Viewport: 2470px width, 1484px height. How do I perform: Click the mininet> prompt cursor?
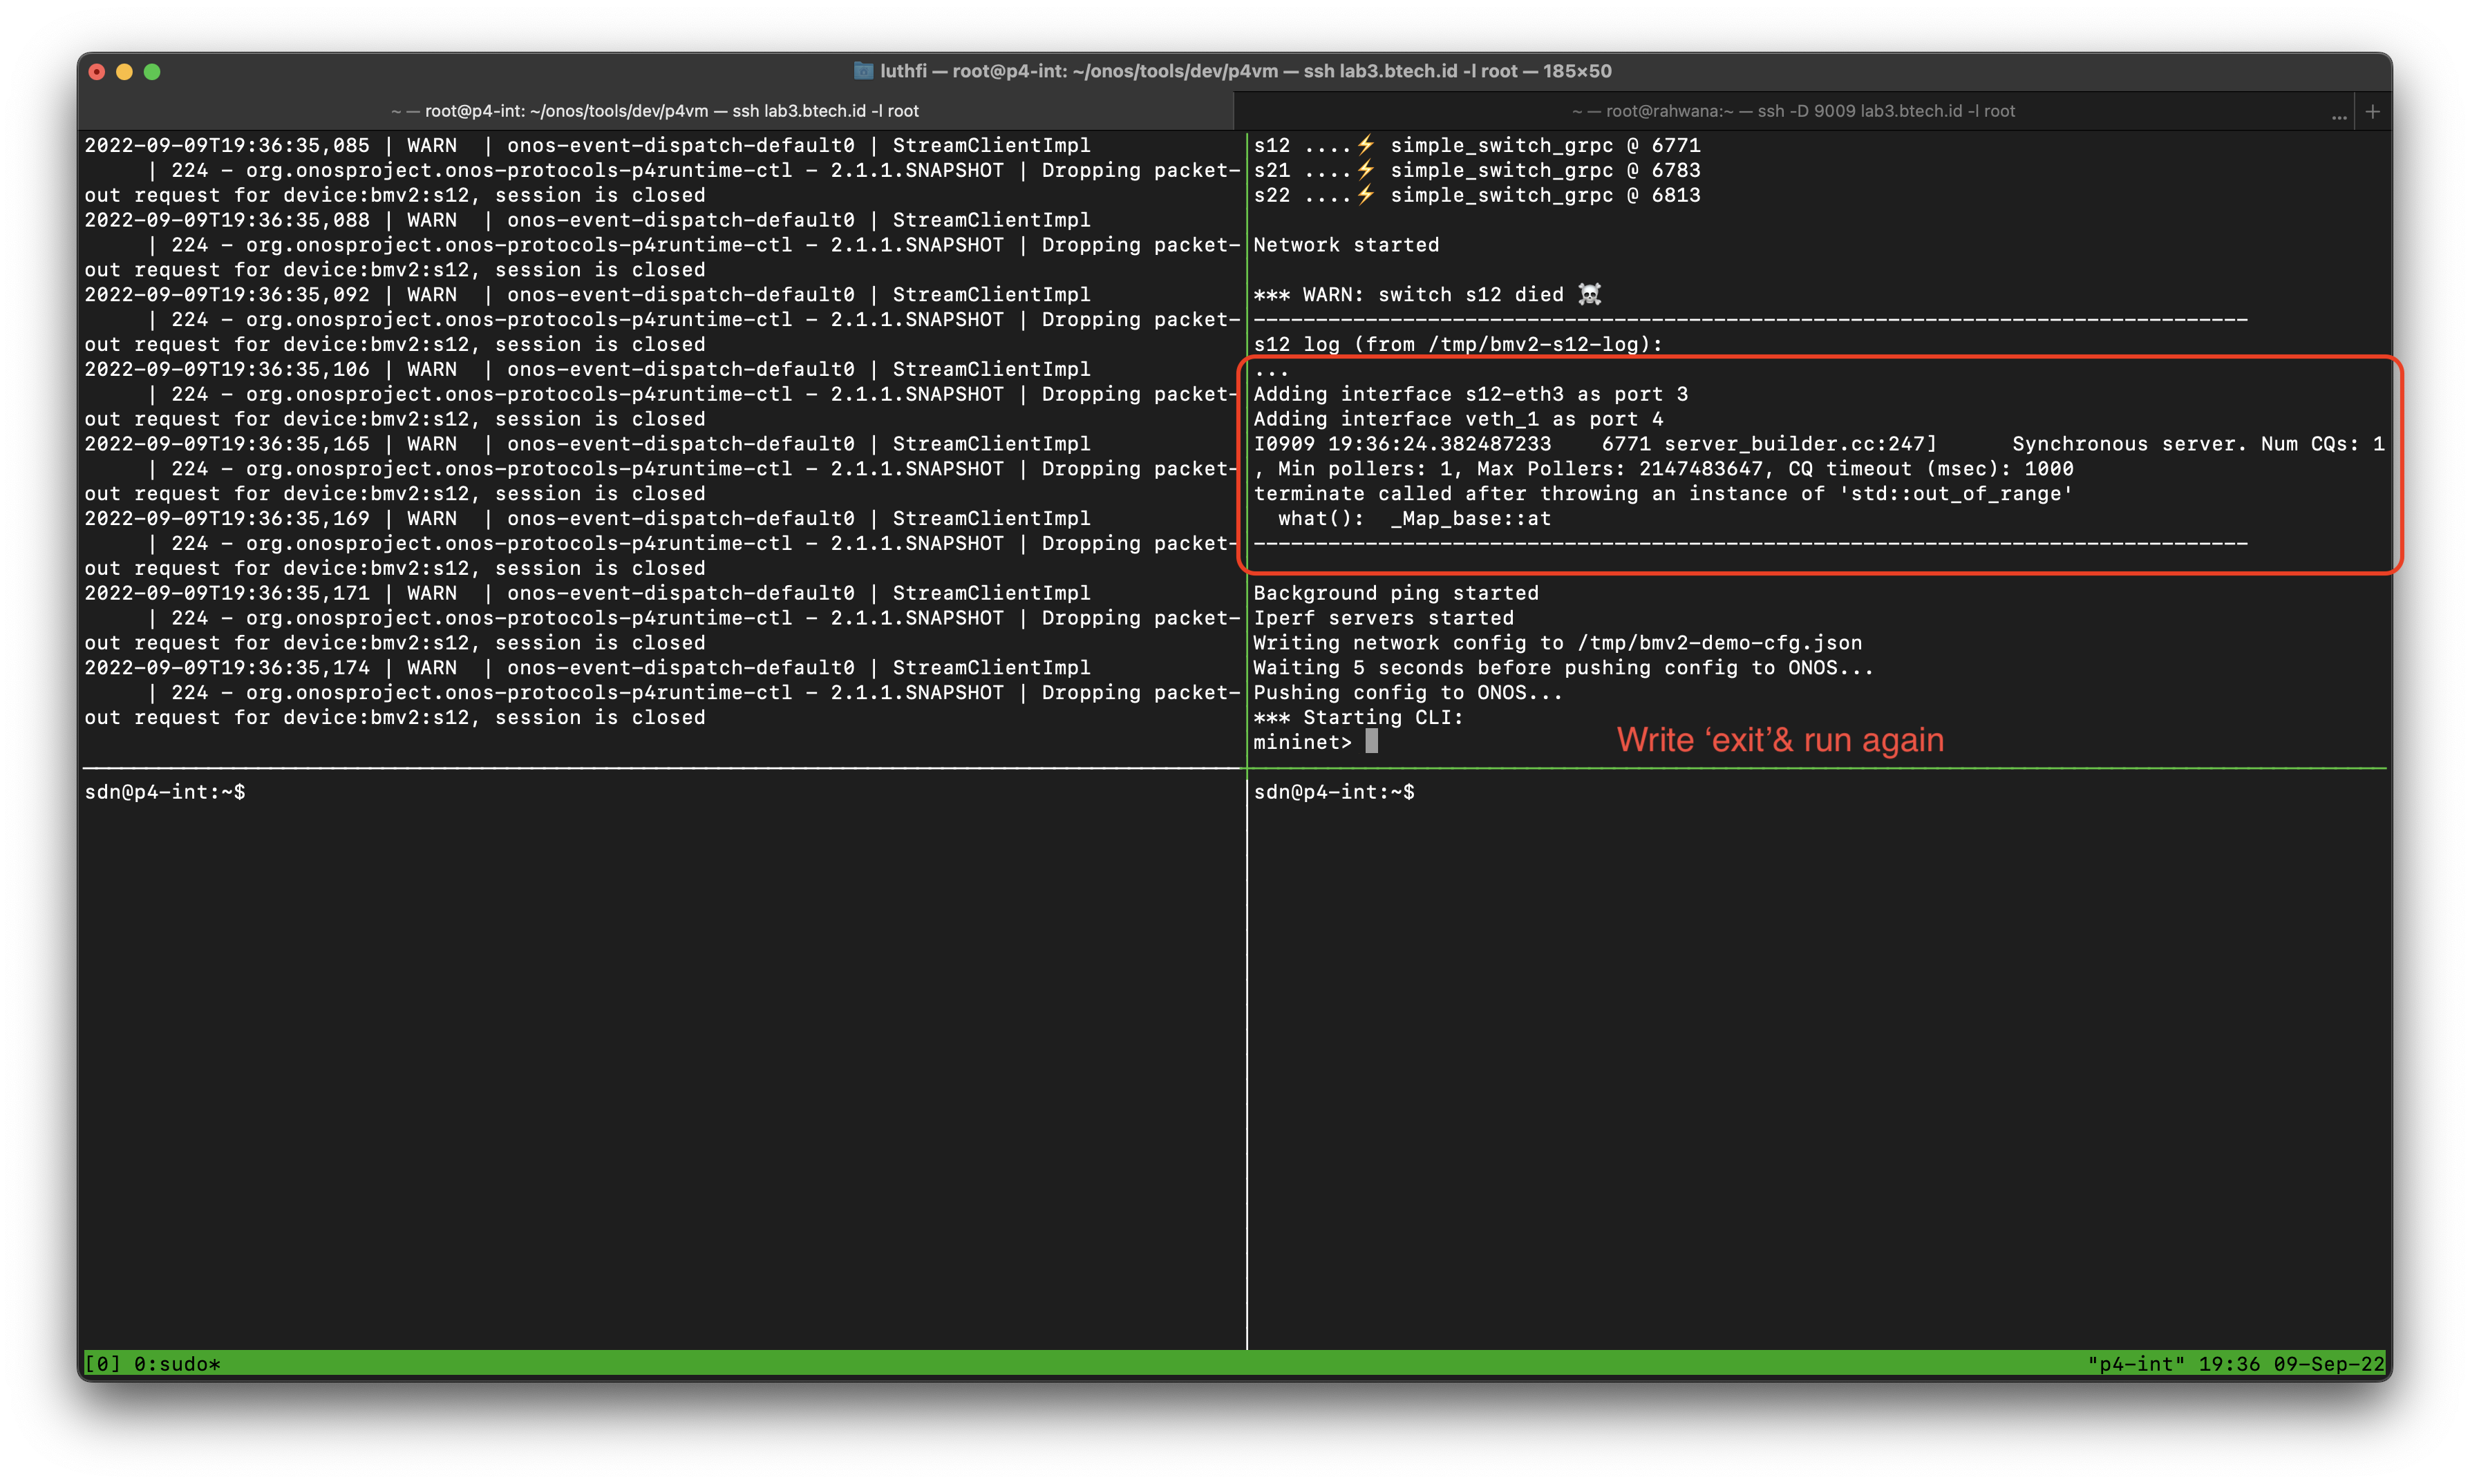tap(1371, 741)
